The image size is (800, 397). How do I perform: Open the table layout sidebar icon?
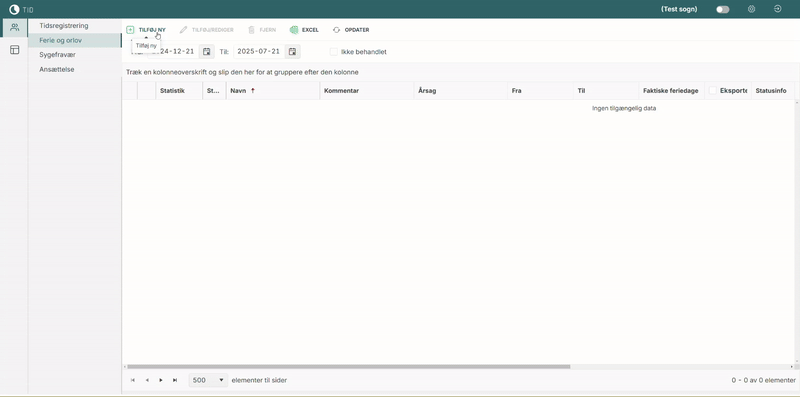click(14, 49)
